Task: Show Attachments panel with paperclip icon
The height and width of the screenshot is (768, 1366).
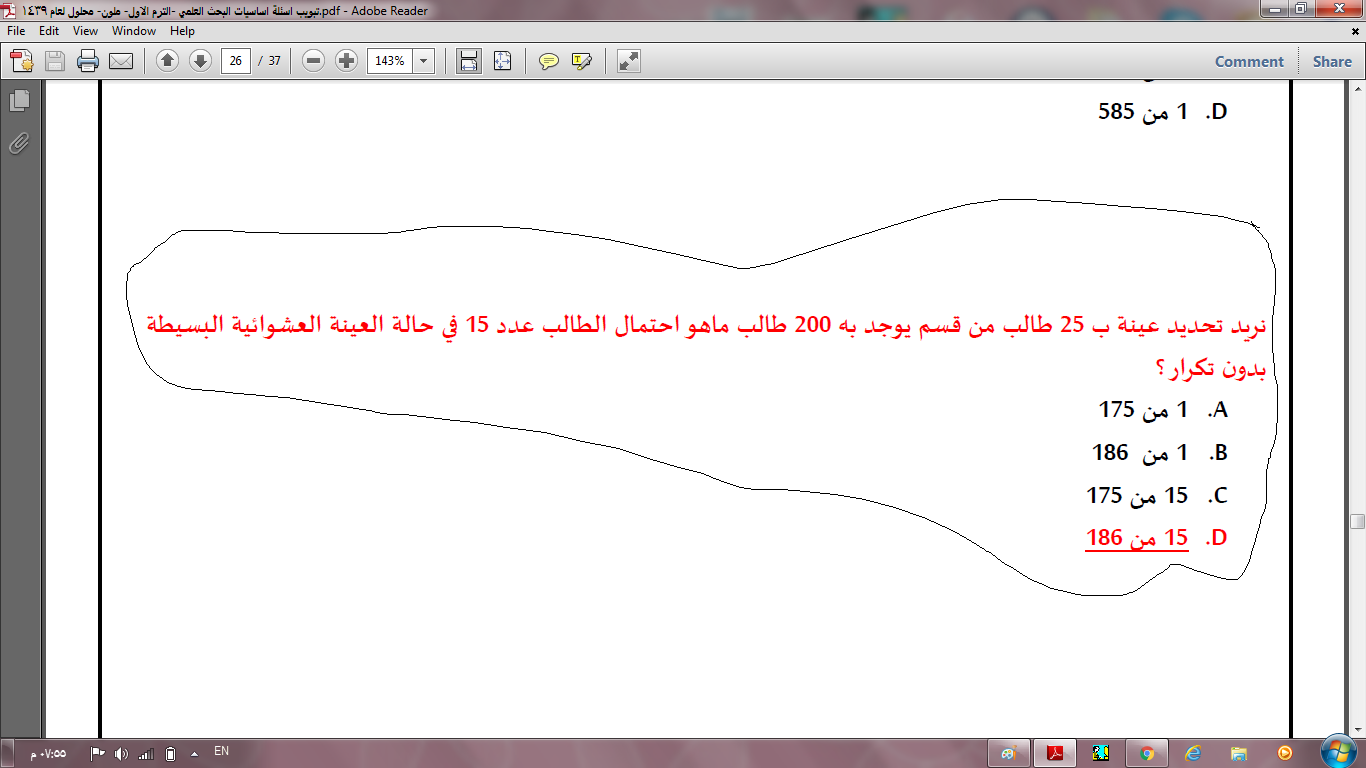Action: pos(19,143)
